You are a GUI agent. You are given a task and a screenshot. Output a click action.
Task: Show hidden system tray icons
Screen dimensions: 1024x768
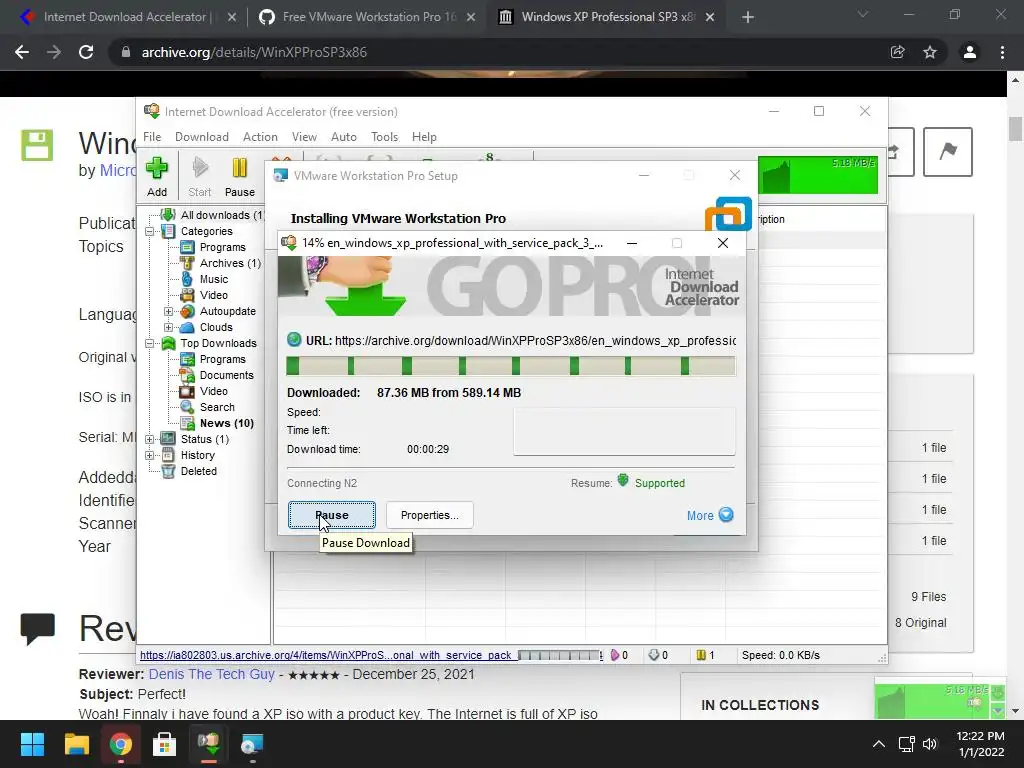point(879,744)
